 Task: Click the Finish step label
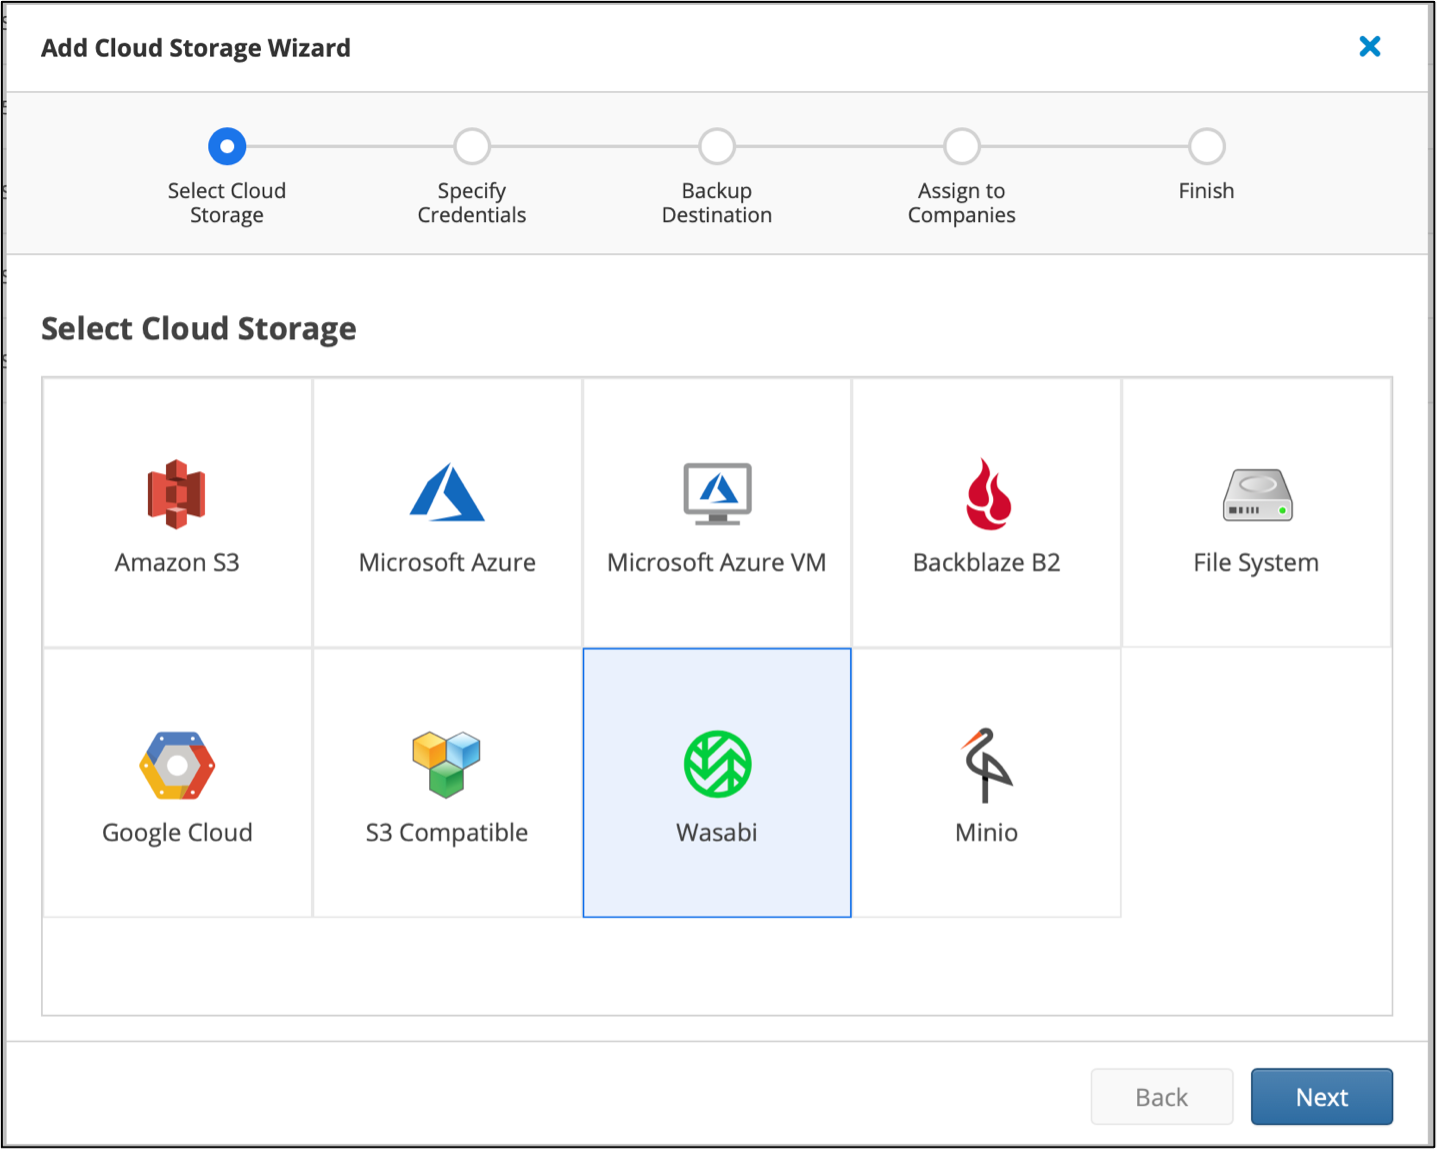1207,190
